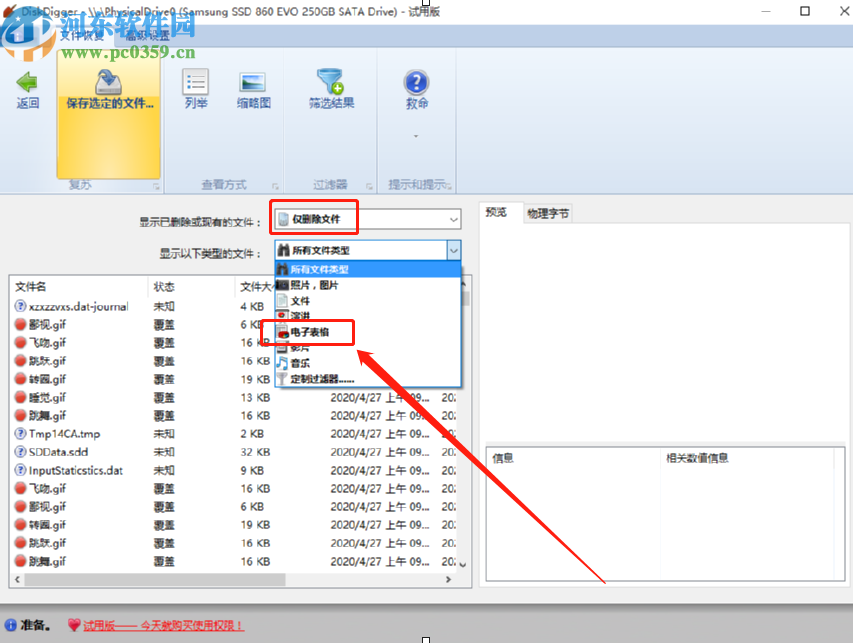Viewport: 853px width, 643px height.
Task: Open the blue question-mark Help button (救命)
Action: click(417, 90)
